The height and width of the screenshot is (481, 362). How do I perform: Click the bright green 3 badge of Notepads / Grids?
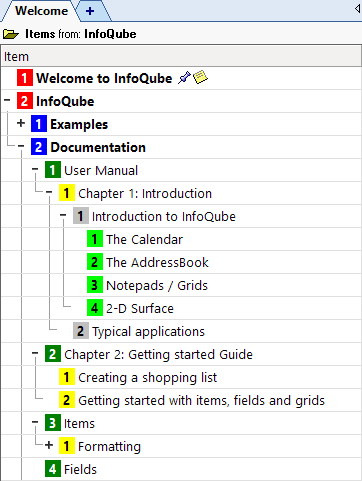pos(95,285)
